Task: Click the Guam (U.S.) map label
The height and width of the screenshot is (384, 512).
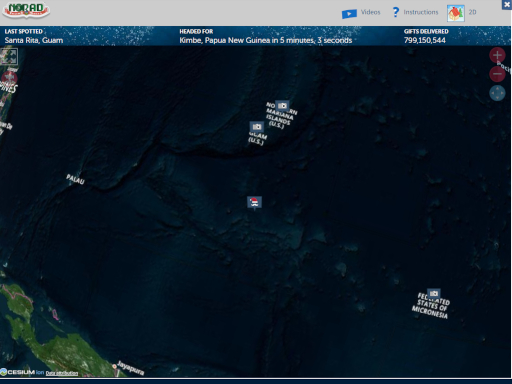Action: pyautogui.click(x=257, y=138)
